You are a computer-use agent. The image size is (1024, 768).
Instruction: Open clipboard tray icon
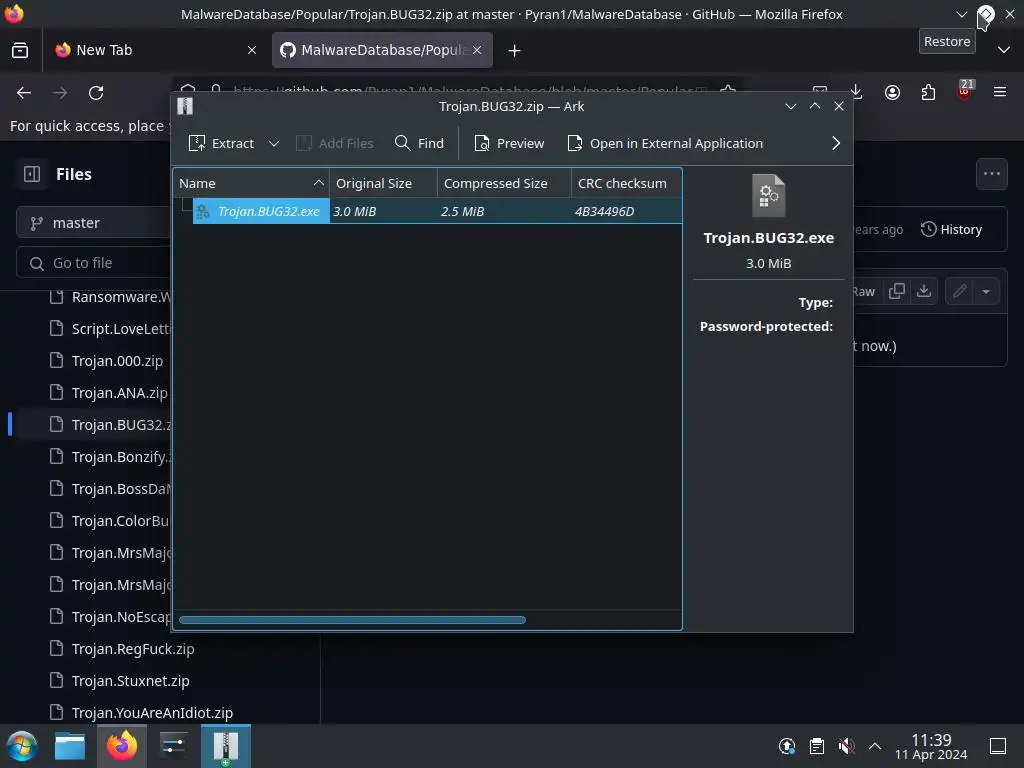click(x=816, y=746)
